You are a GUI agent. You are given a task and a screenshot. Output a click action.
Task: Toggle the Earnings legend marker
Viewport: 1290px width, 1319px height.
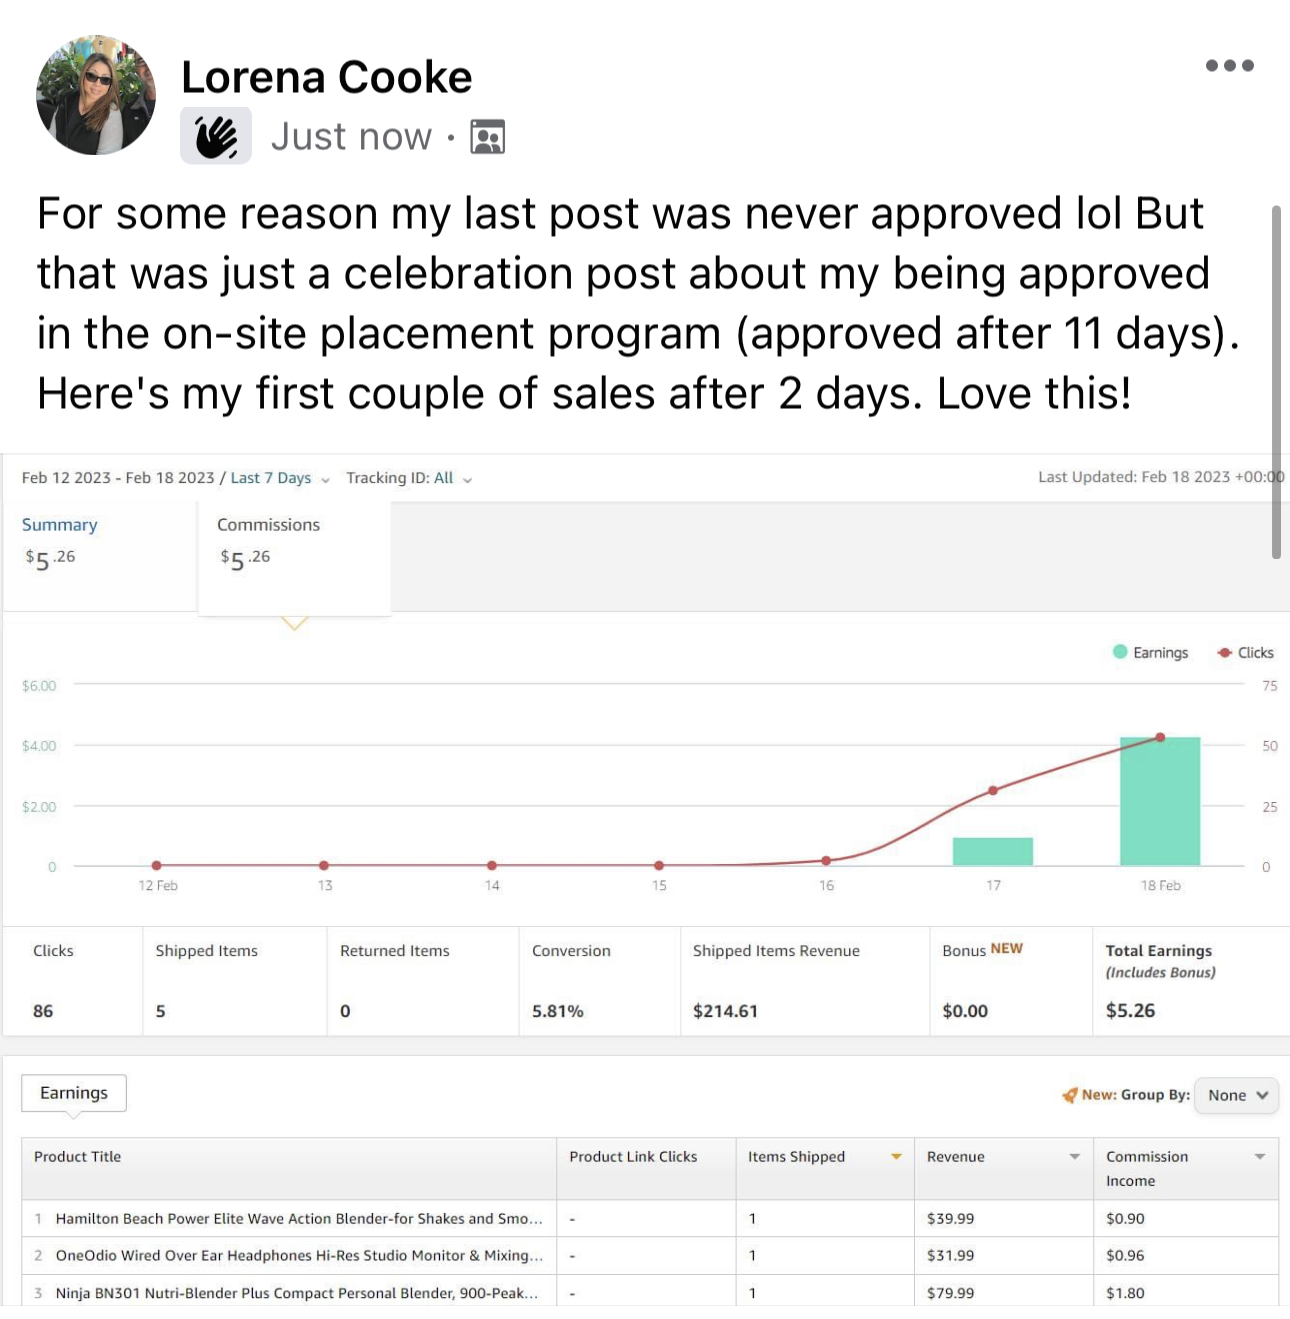pyautogui.click(x=1120, y=652)
